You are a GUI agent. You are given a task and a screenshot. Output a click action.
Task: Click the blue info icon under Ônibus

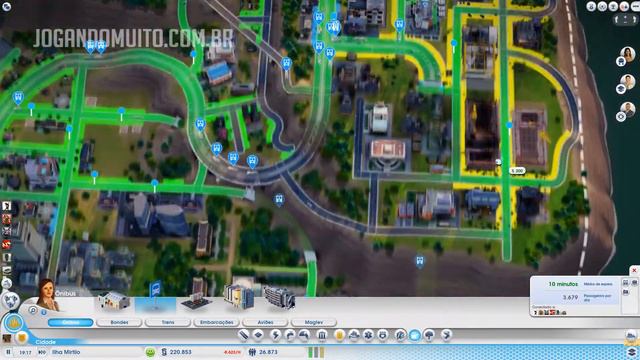coord(44,313)
